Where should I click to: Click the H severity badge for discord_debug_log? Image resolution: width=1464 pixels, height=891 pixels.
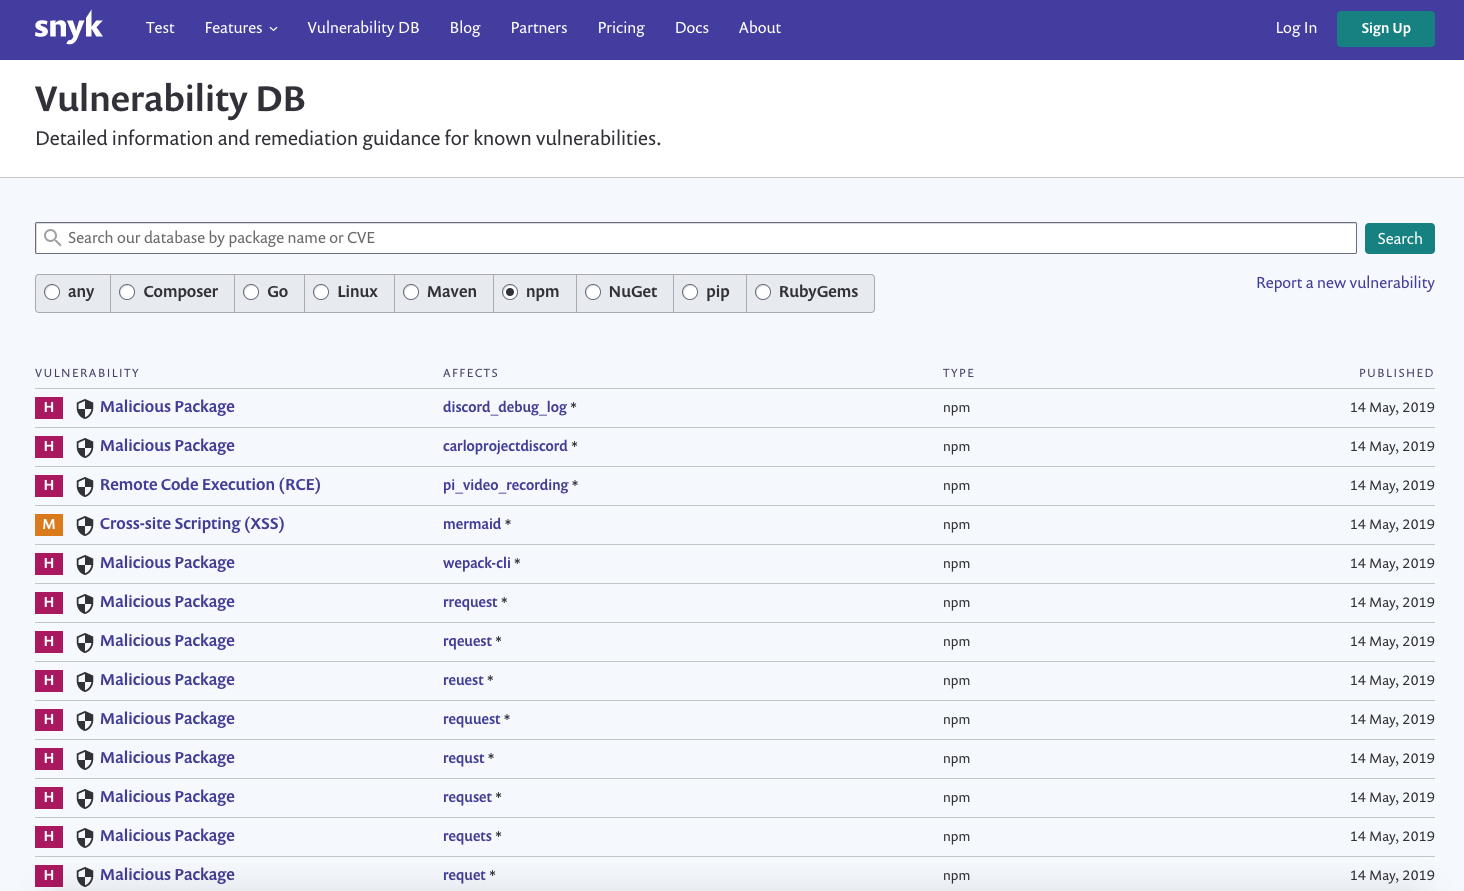coord(49,408)
